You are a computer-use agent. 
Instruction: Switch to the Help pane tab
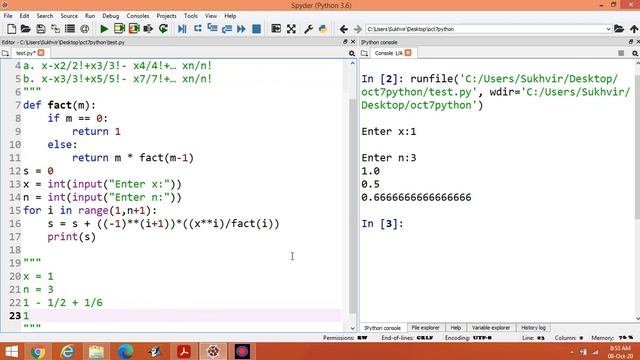[456, 328]
